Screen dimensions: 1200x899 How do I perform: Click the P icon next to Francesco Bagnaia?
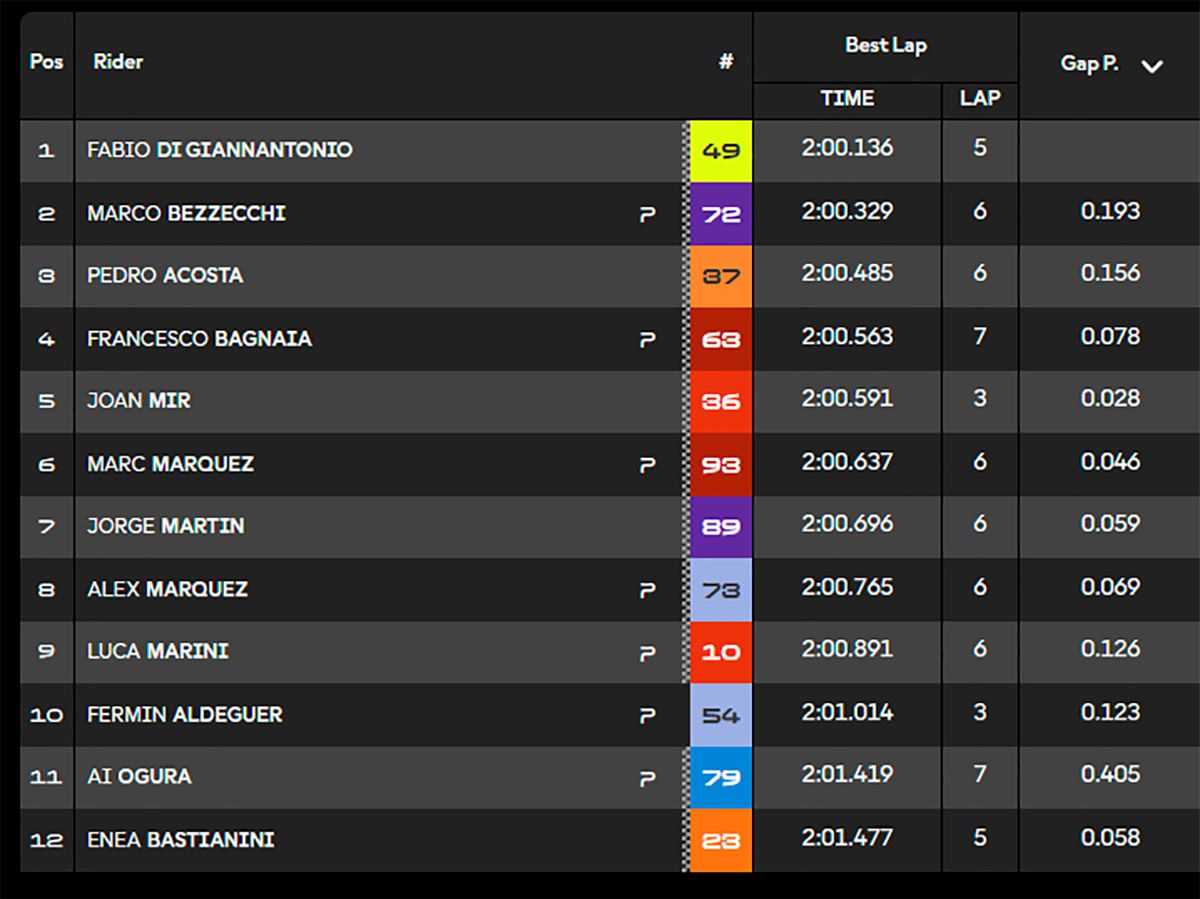(x=647, y=340)
